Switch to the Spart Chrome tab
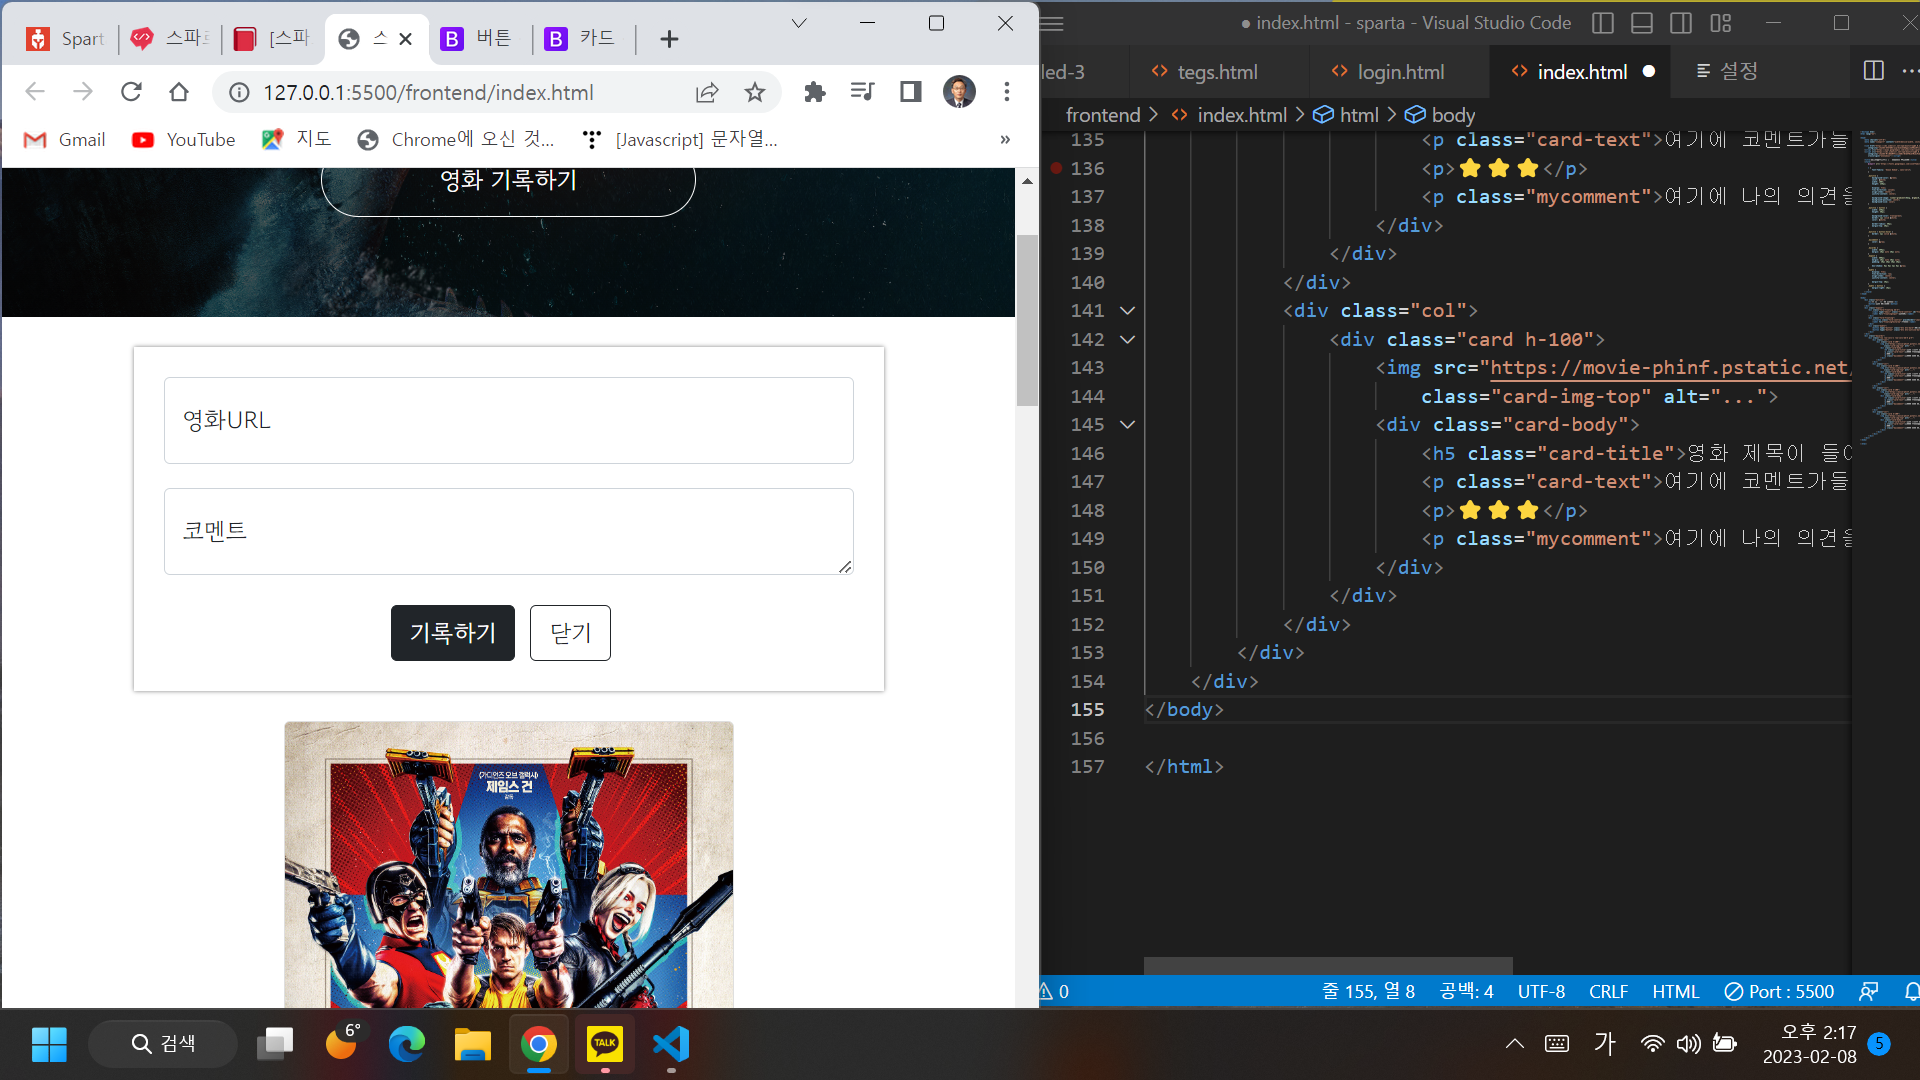 66,39
